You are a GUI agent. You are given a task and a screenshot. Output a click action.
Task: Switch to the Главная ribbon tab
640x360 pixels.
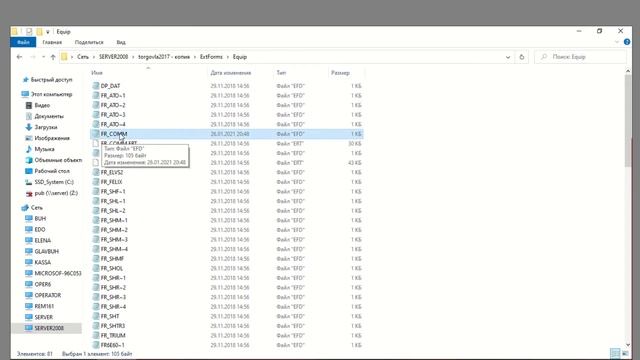tap(52, 42)
